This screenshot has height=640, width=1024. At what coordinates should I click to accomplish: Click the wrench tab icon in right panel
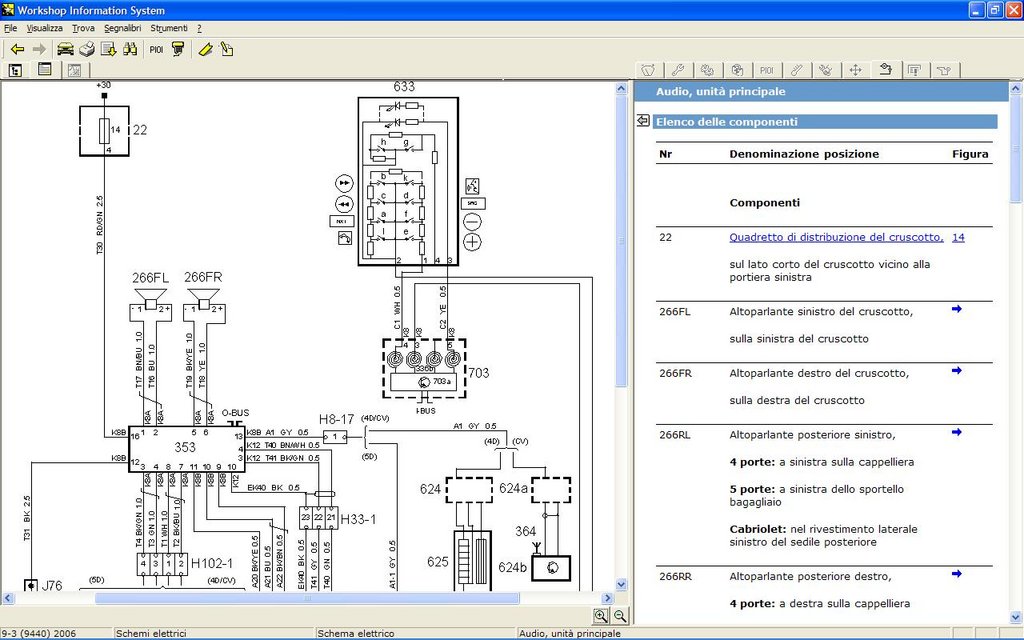pyautogui.click(x=677, y=70)
